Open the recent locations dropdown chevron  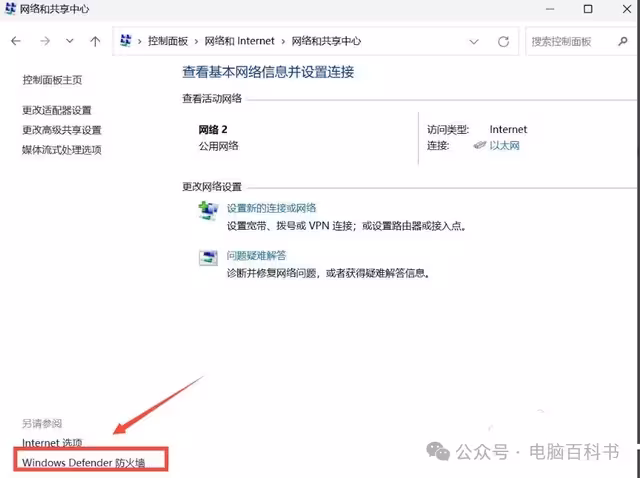pos(69,42)
